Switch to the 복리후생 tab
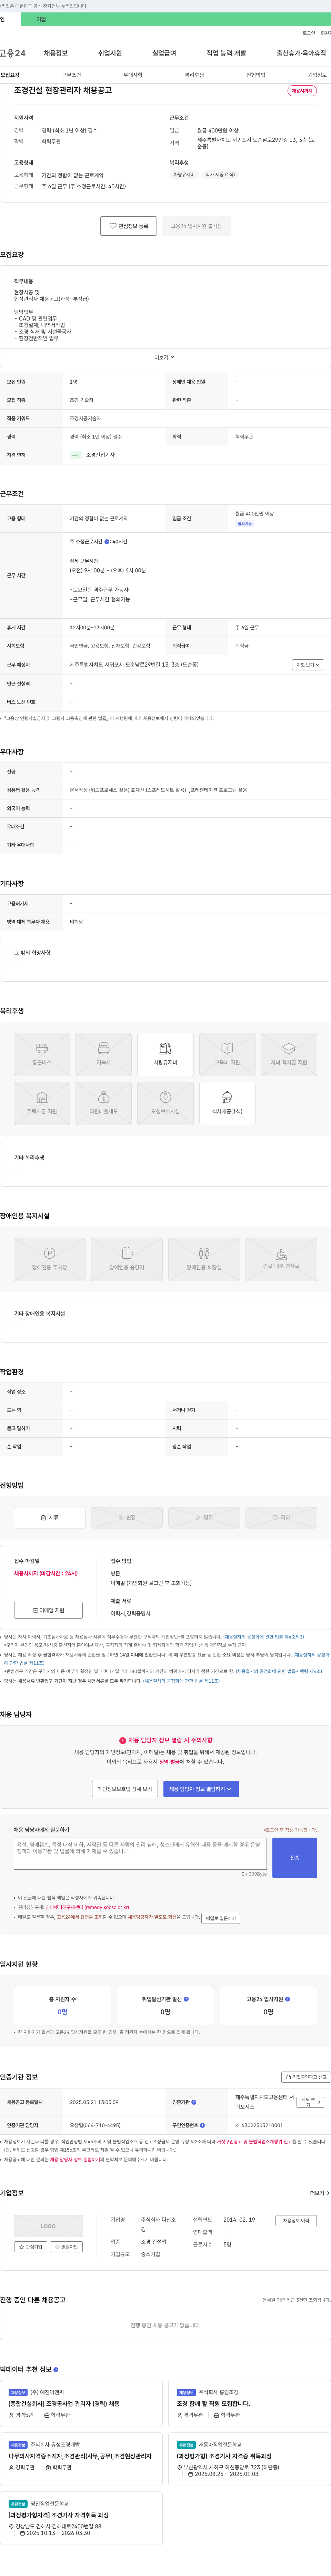This screenshot has width=331, height=2576. (x=194, y=75)
